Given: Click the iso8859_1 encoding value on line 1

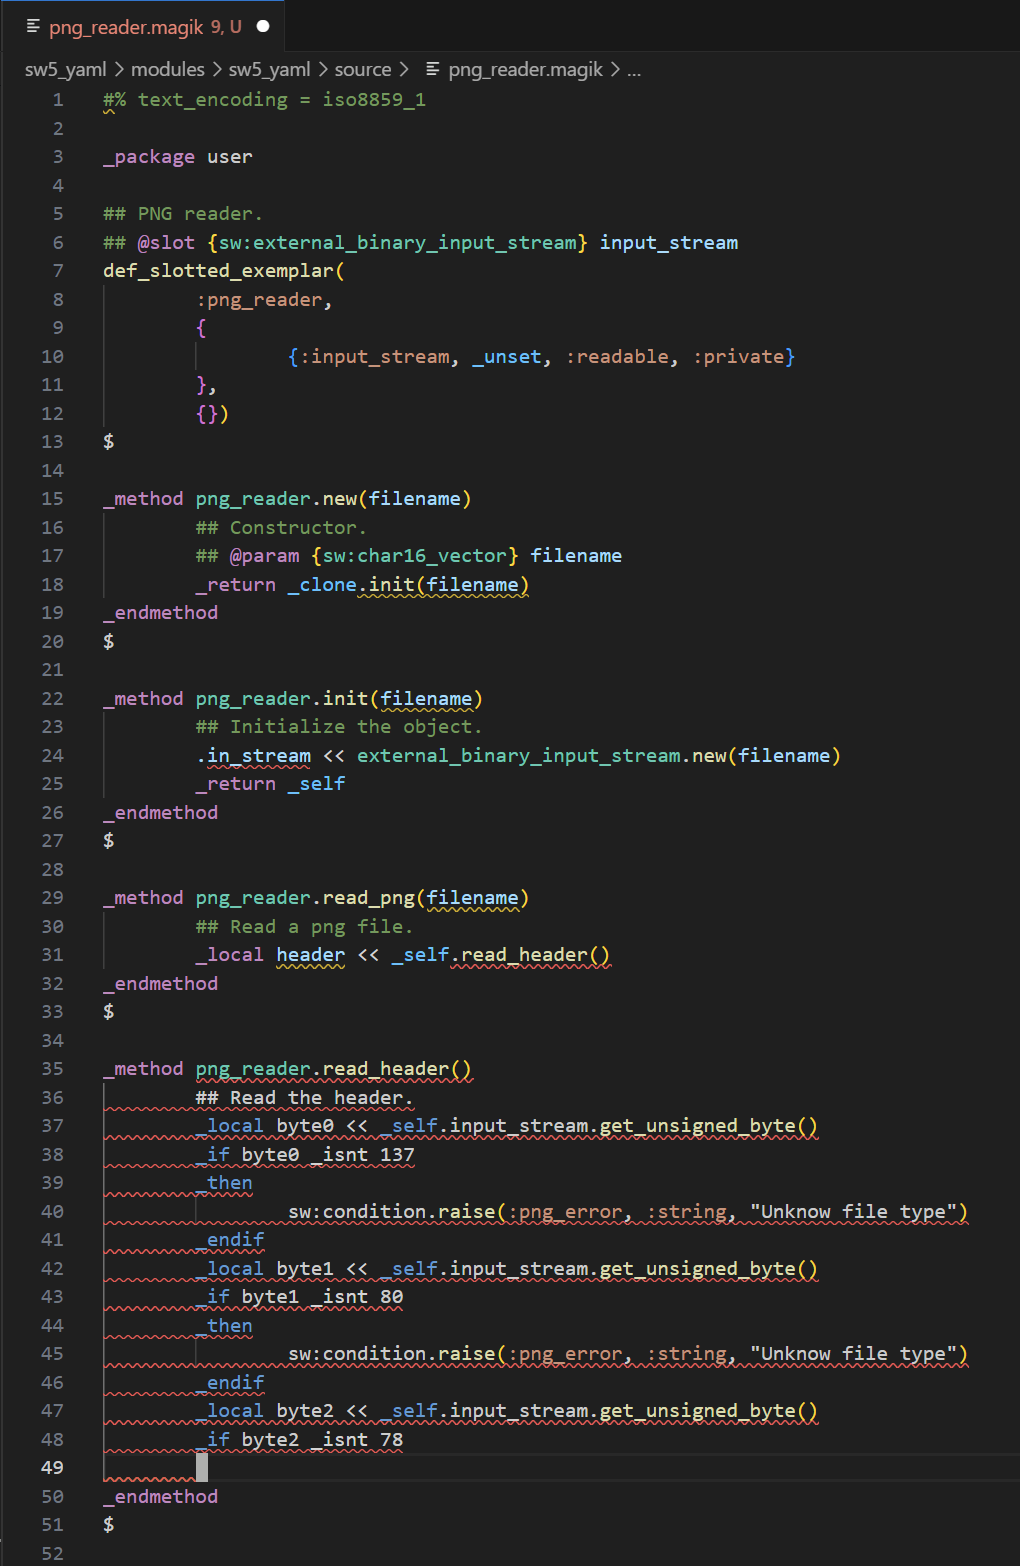Looking at the screenshot, I should (x=373, y=100).
